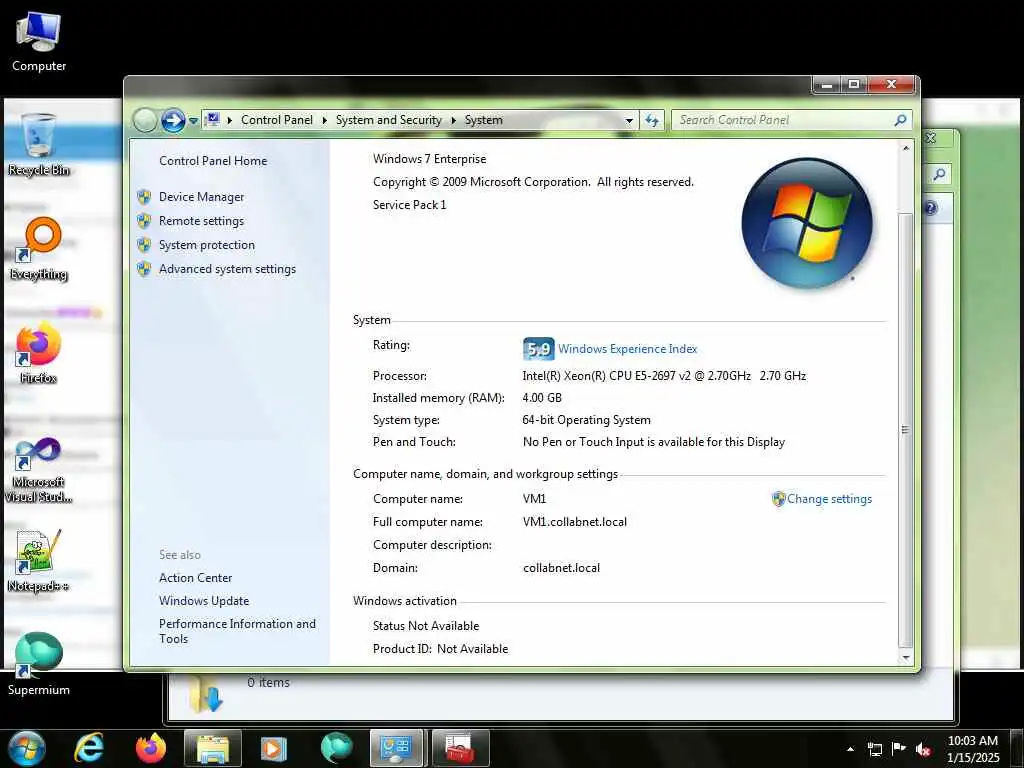This screenshot has height=768, width=1024.
Task: Click the System breadcrumb
Action: click(x=484, y=120)
